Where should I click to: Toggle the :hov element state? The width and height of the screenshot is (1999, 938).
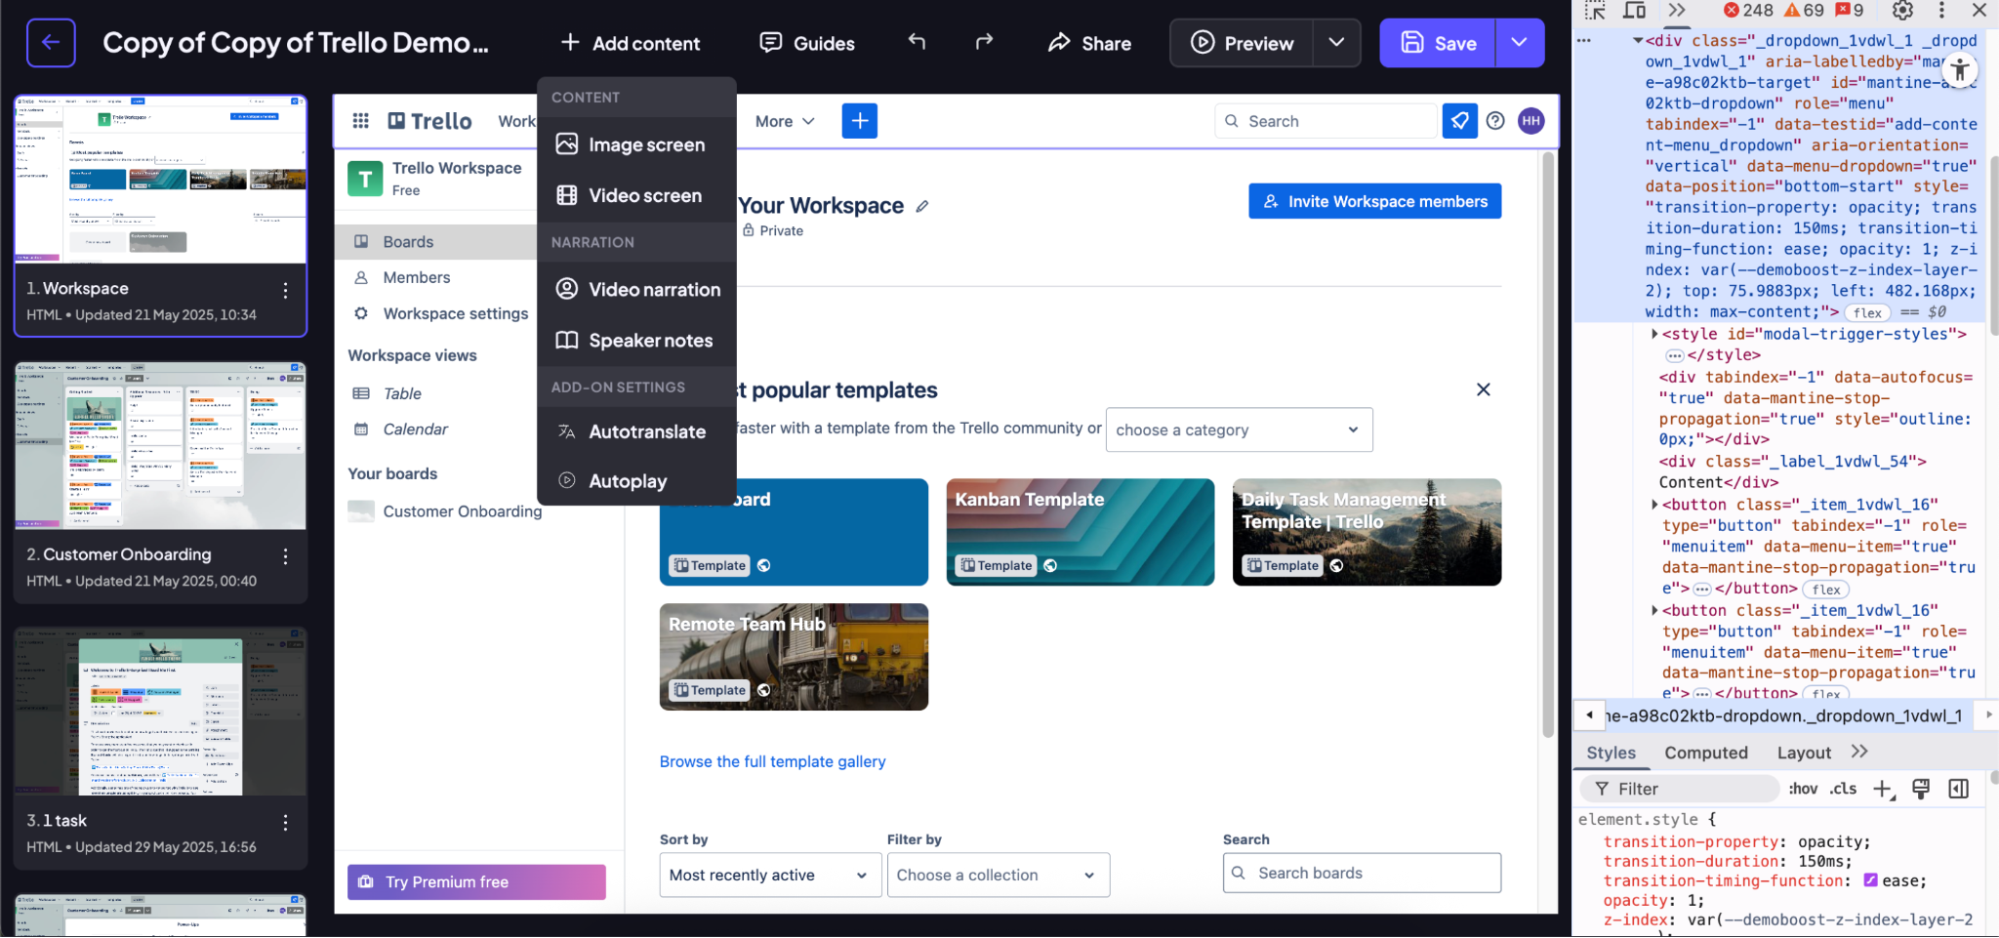[1803, 789]
